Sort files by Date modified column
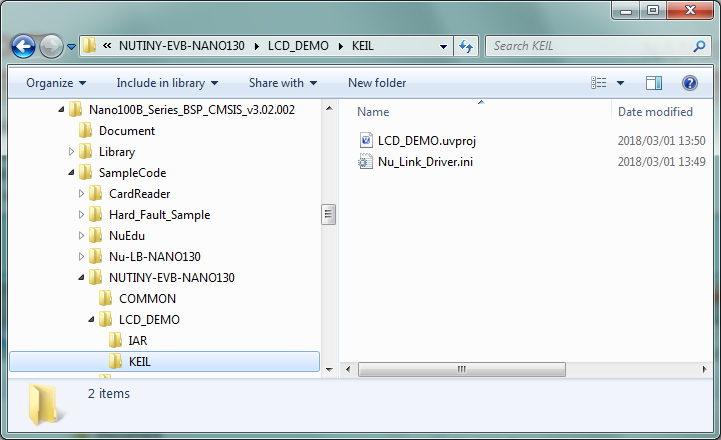 pos(655,112)
